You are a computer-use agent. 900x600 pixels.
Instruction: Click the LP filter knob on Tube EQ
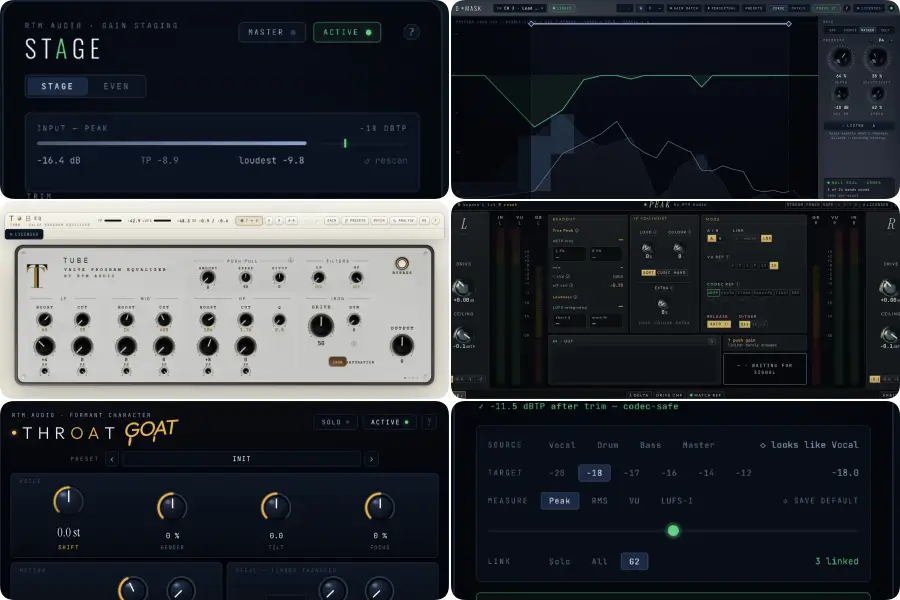coord(319,277)
